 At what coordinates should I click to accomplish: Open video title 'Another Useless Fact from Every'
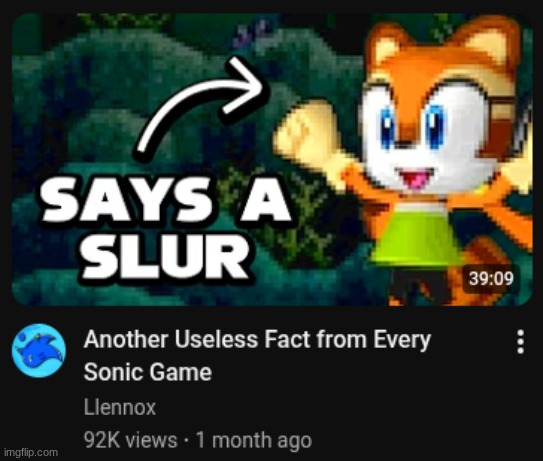coord(257,339)
